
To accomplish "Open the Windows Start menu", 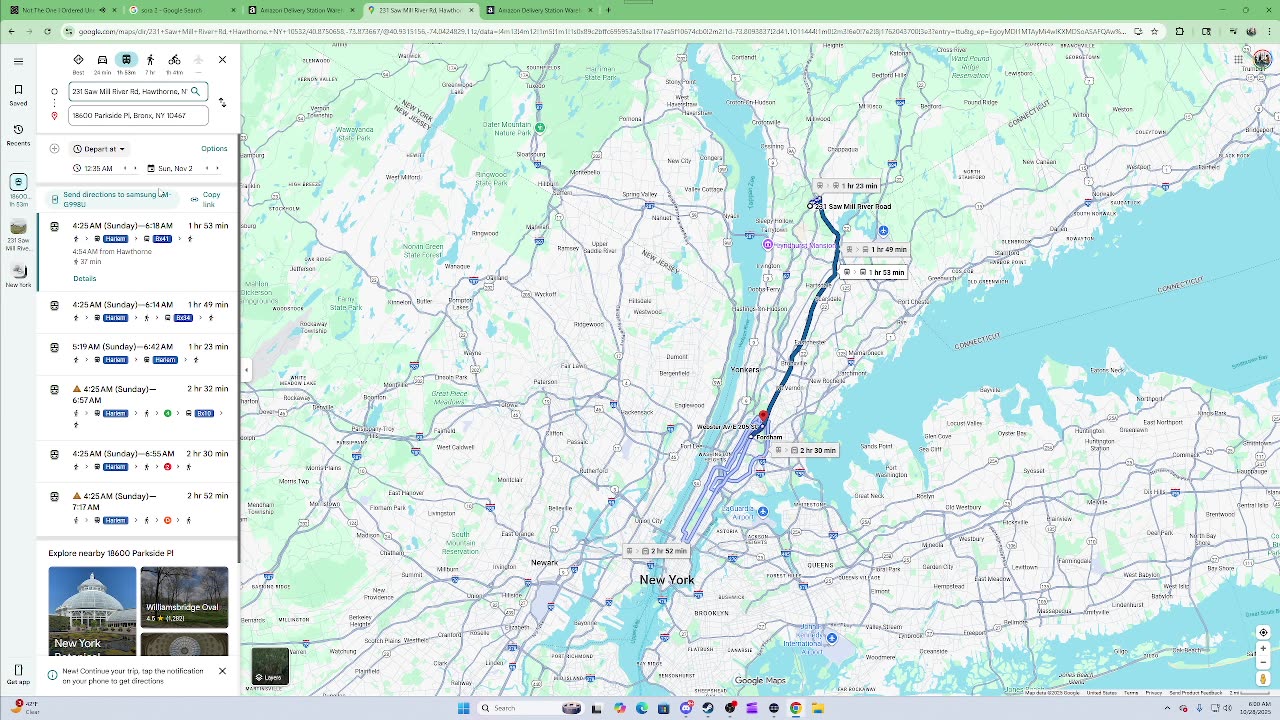I will click(463, 708).
